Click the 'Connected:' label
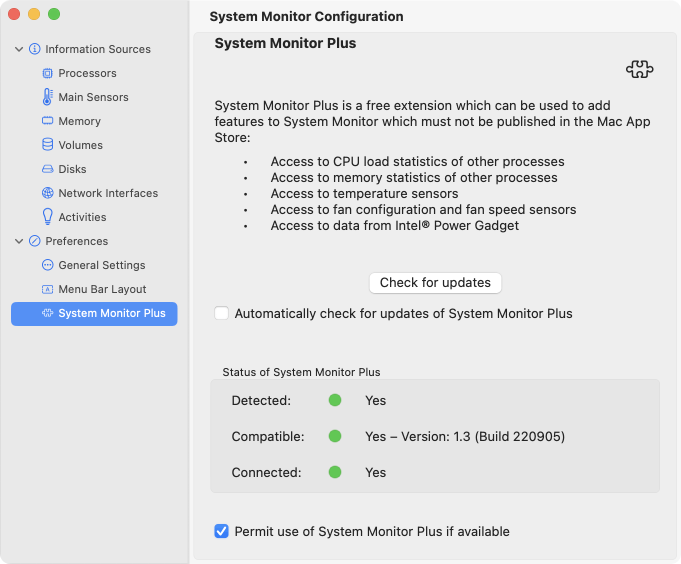The width and height of the screenshot is (681, 564). pos(266,472)
